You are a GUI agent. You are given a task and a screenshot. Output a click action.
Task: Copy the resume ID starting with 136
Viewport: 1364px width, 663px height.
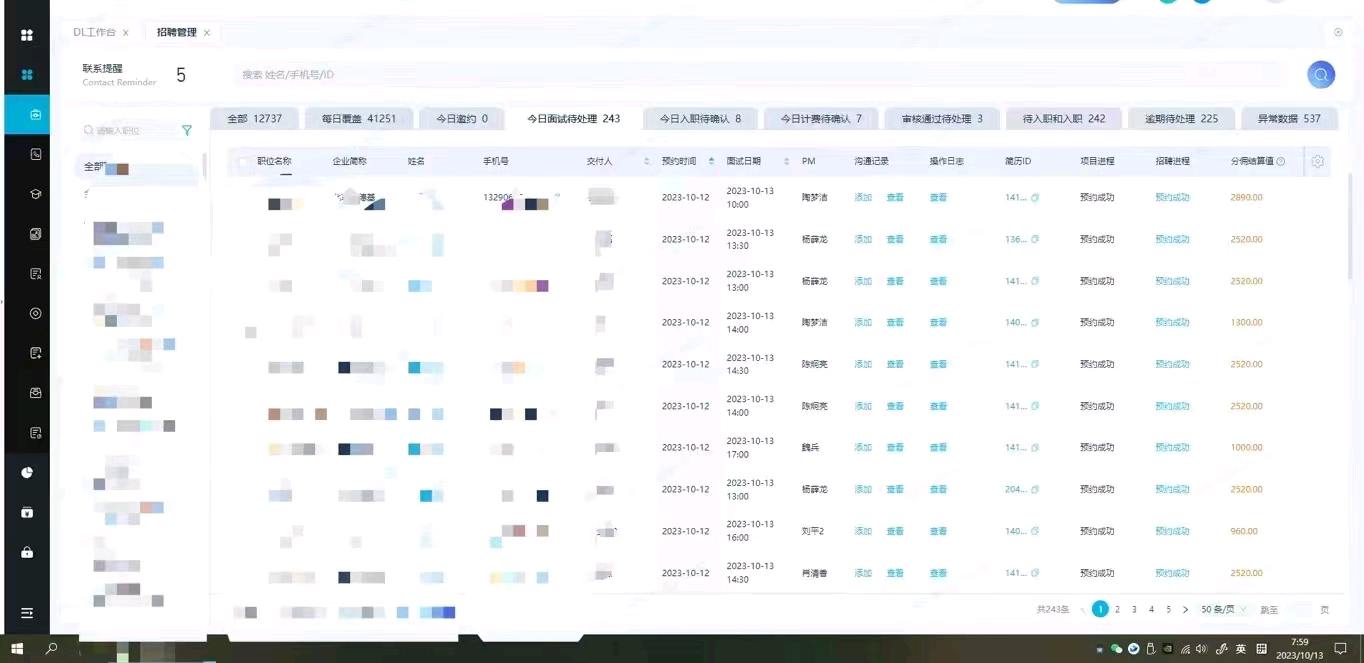pos(1035,240)
